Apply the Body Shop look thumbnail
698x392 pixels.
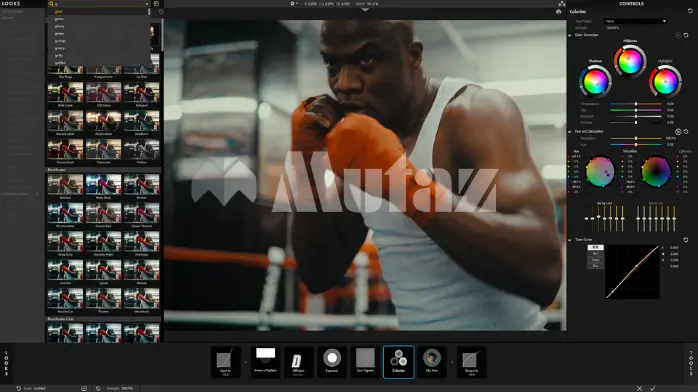103,184
